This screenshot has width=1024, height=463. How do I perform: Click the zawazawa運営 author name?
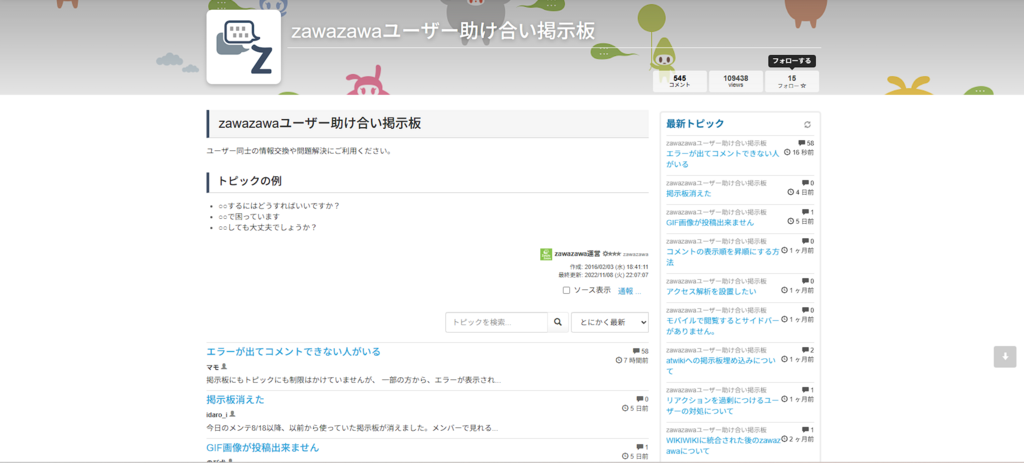(577, 253)
